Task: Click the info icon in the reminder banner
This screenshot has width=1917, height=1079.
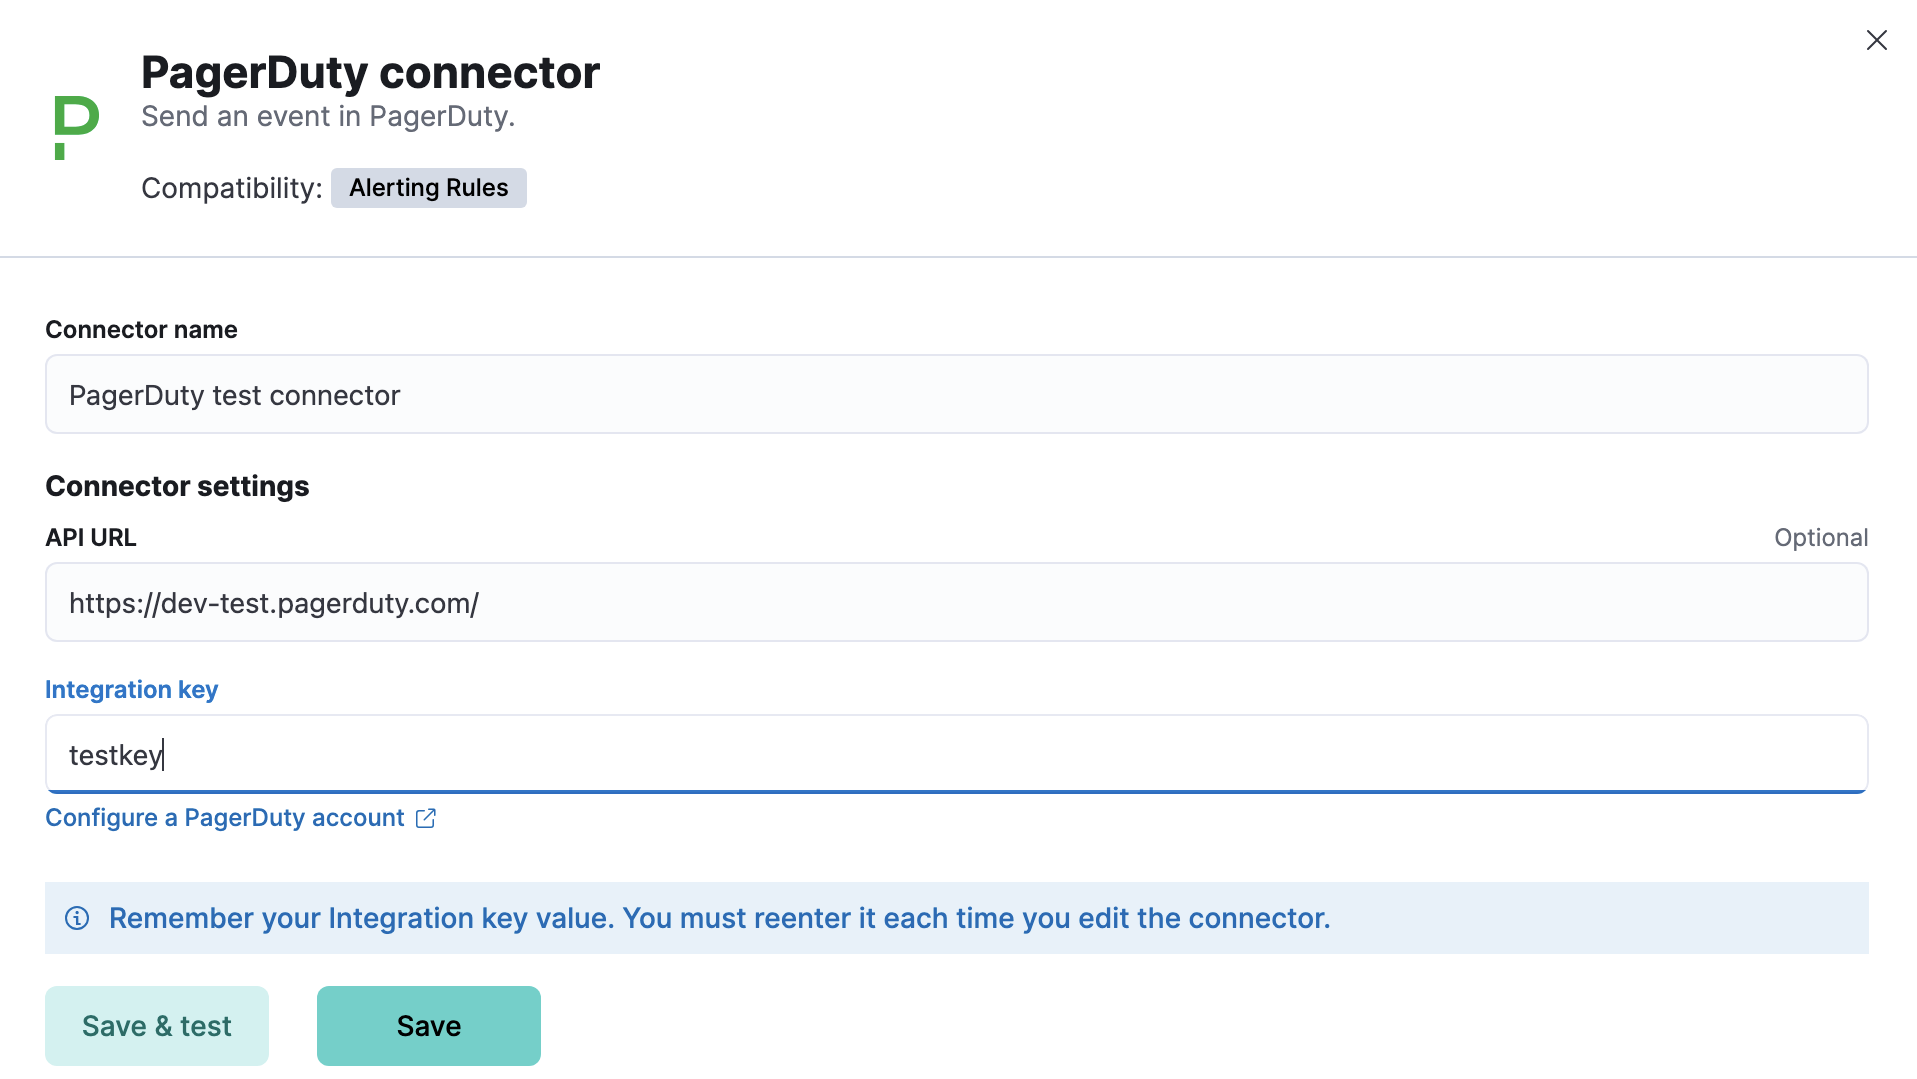Action: point(77,918)
